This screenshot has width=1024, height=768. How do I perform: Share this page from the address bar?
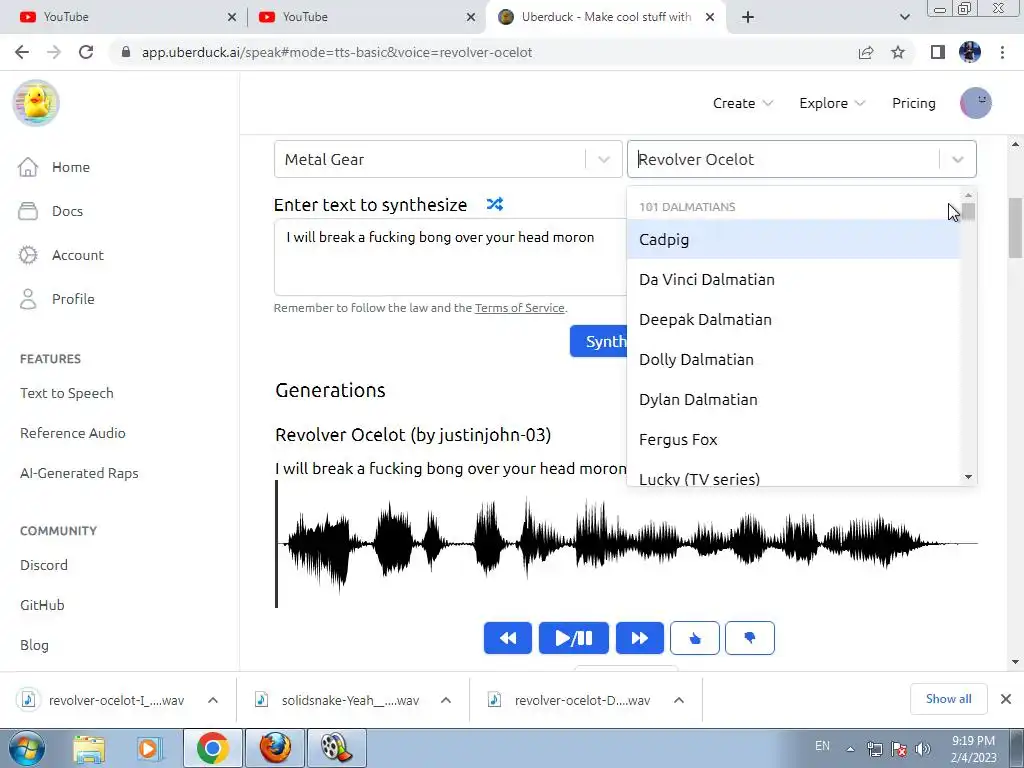[866, 52]
